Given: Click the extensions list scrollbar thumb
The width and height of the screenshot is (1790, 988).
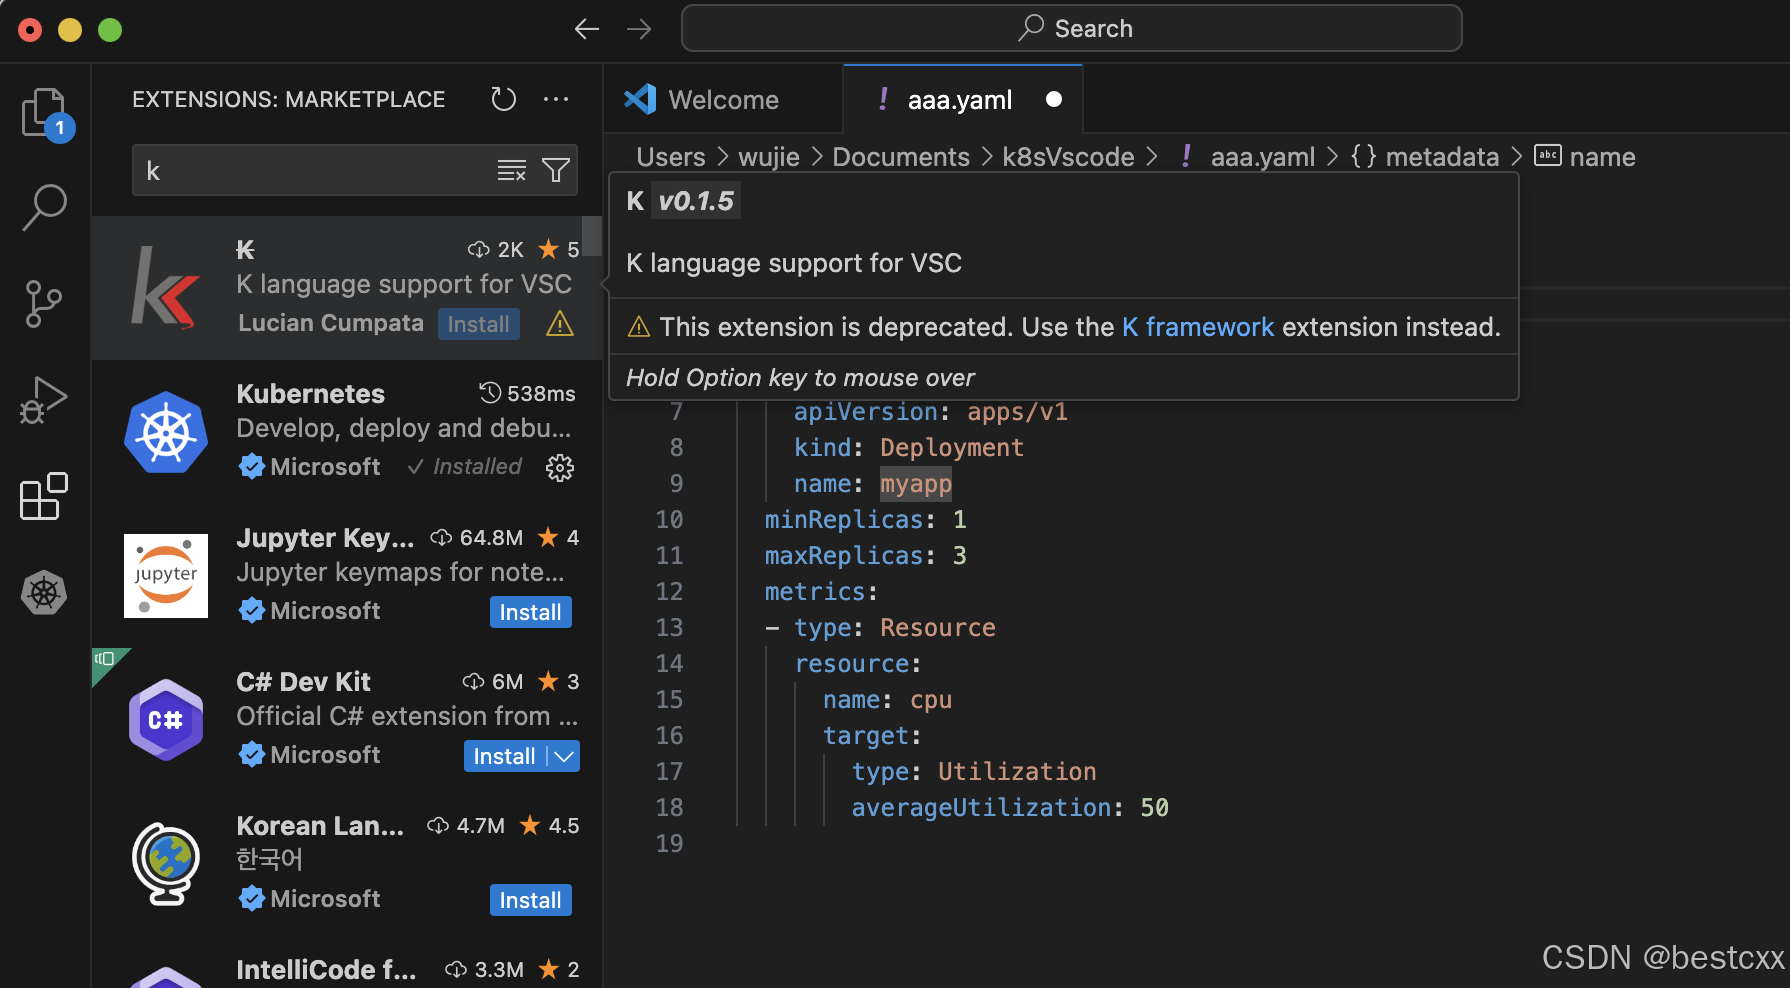Looking at the screenshot, I should tap(593, 236).
